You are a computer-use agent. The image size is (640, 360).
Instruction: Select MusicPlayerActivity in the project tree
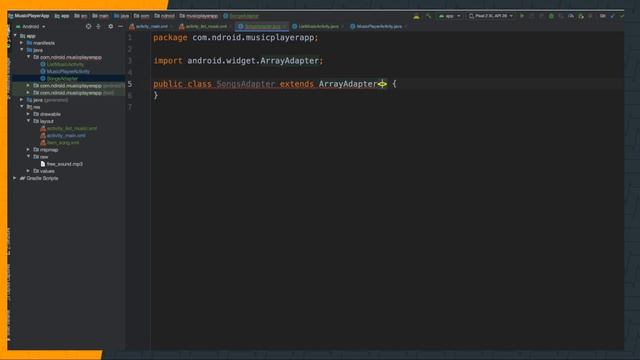(68, 71)
